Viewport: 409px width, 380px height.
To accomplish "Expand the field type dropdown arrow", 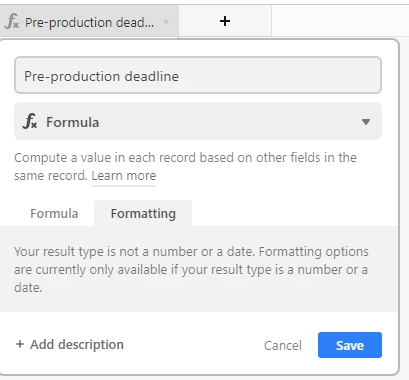I will (366, 122).
